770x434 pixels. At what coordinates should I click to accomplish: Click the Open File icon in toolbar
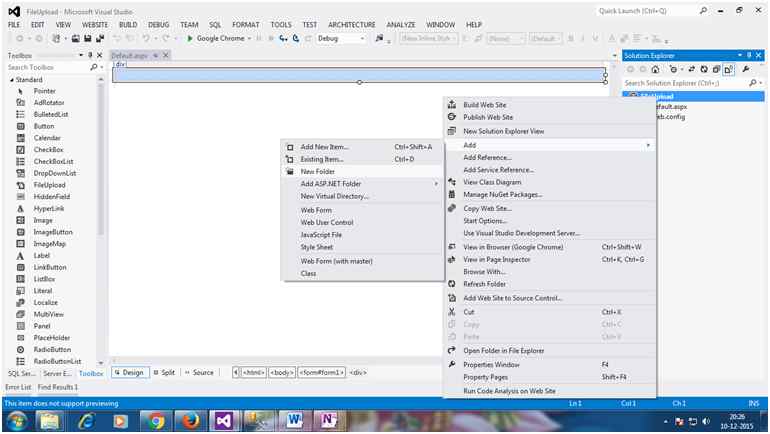pos(76,38)
